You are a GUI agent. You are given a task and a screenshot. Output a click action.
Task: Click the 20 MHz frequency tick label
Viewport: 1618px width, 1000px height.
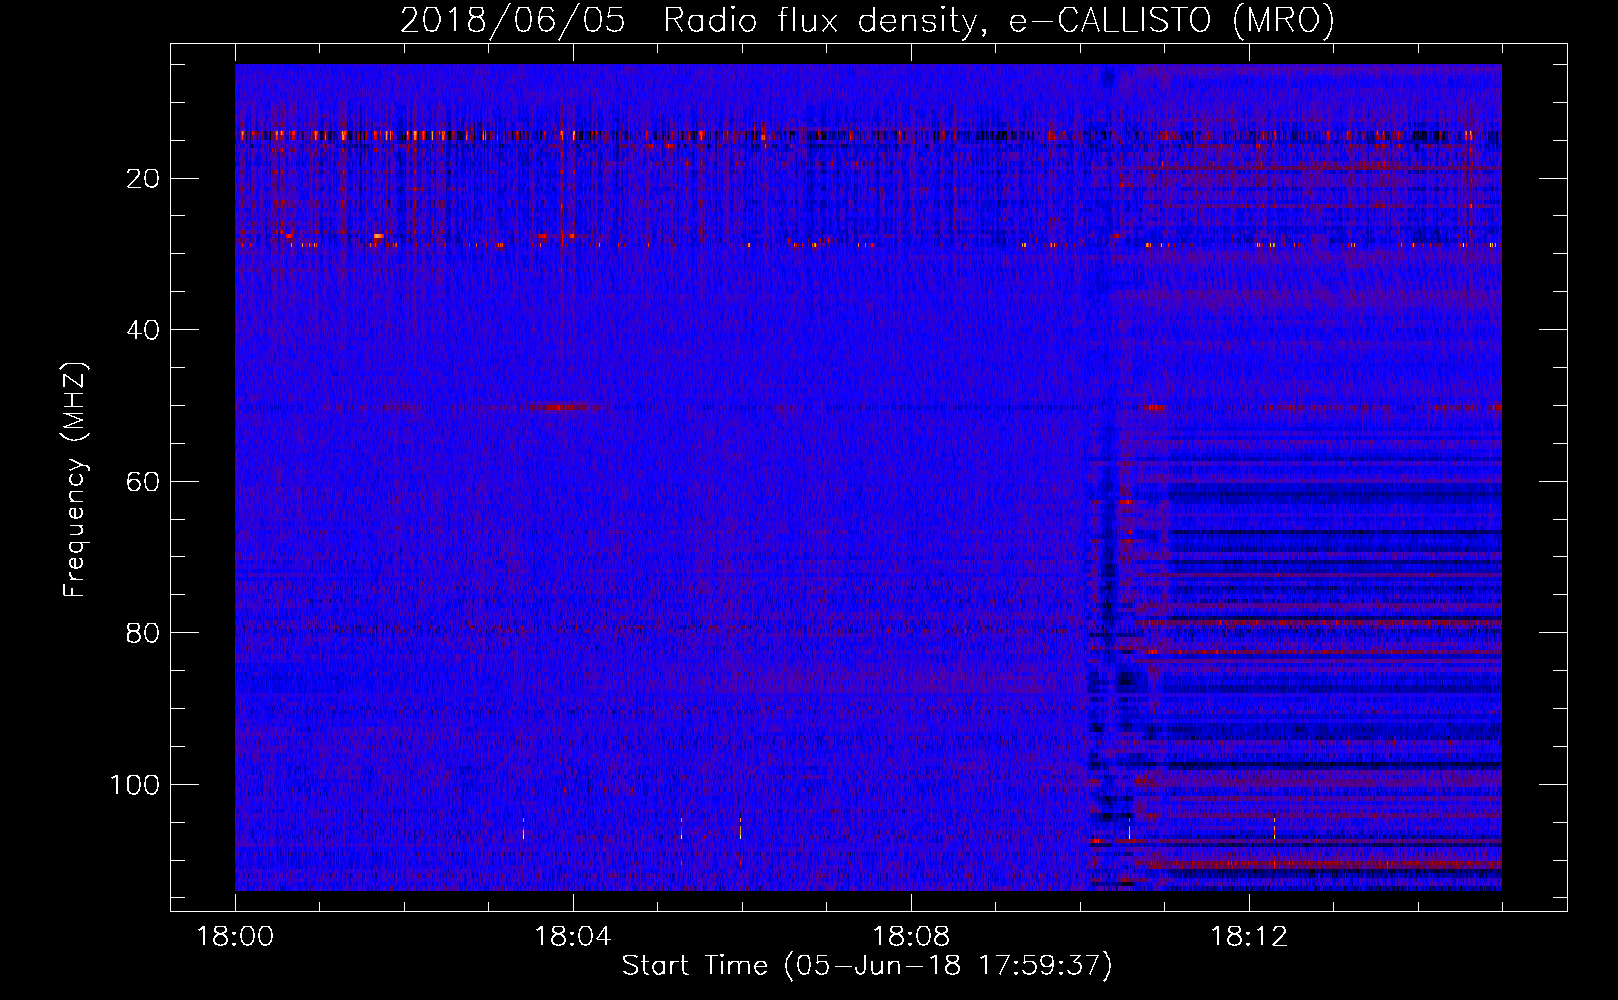(x=143, y=179)
